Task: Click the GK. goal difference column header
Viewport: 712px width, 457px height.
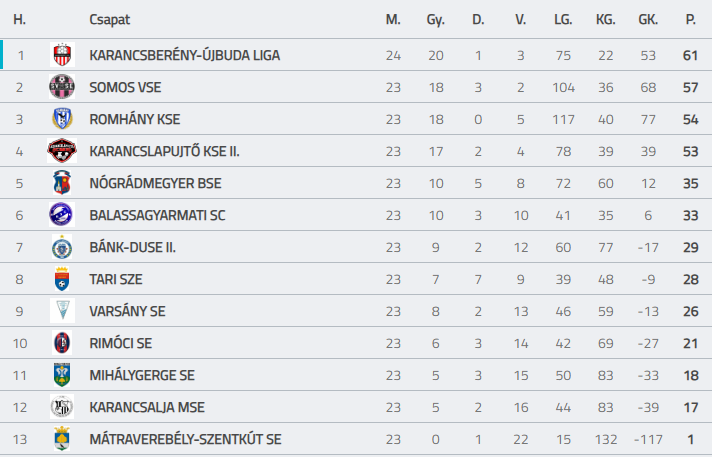Action: 648,20
